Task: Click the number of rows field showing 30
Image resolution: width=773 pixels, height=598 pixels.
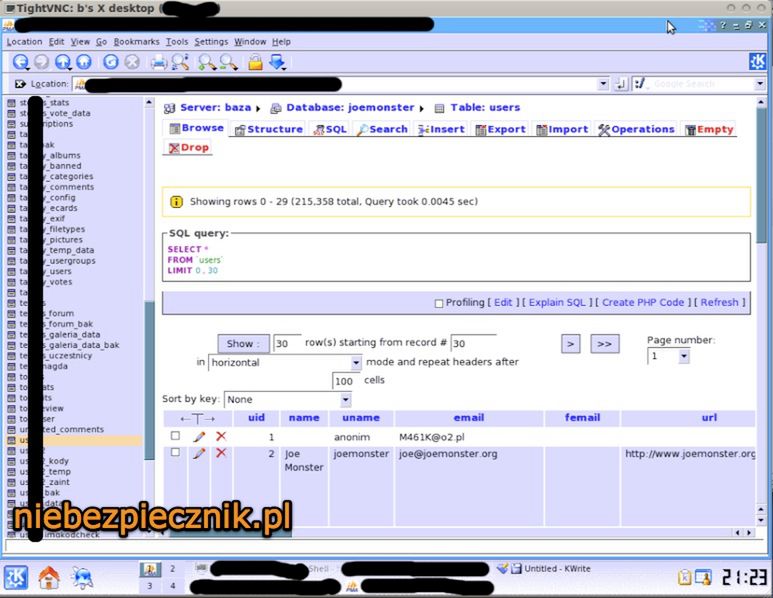Action: 287,343
